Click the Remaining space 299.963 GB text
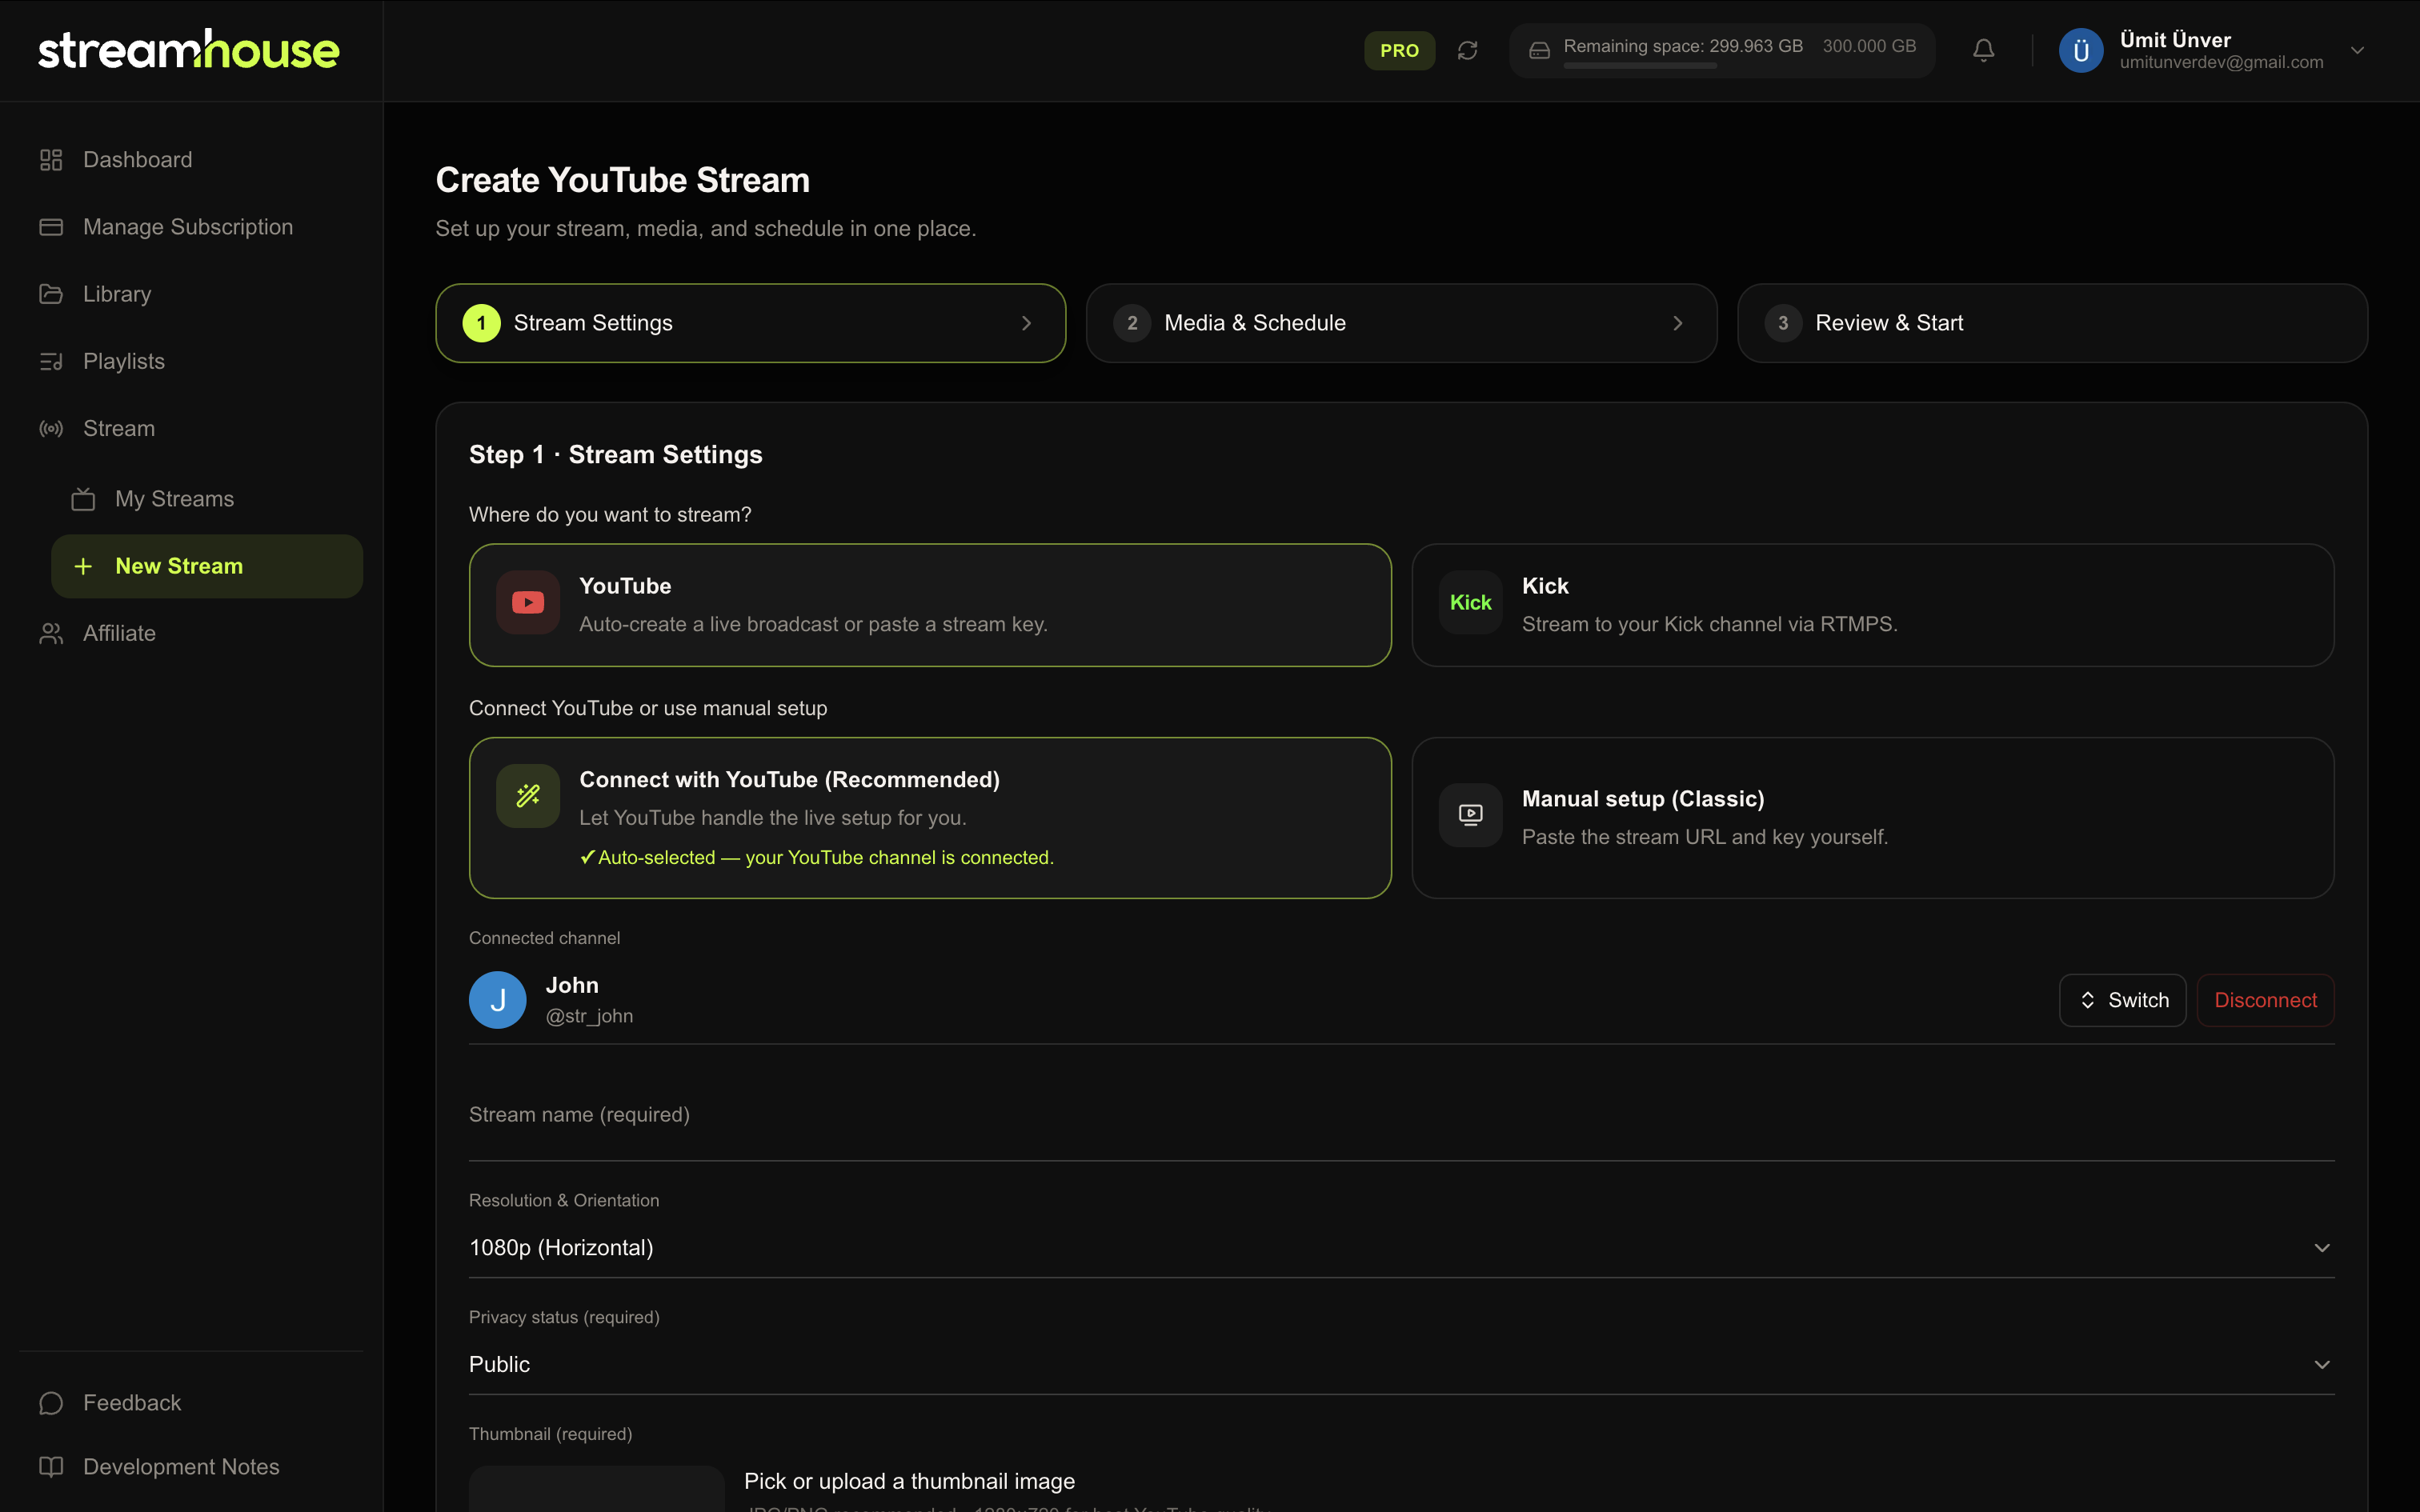This screenshot has height=1512, width=2420. 1683,46
